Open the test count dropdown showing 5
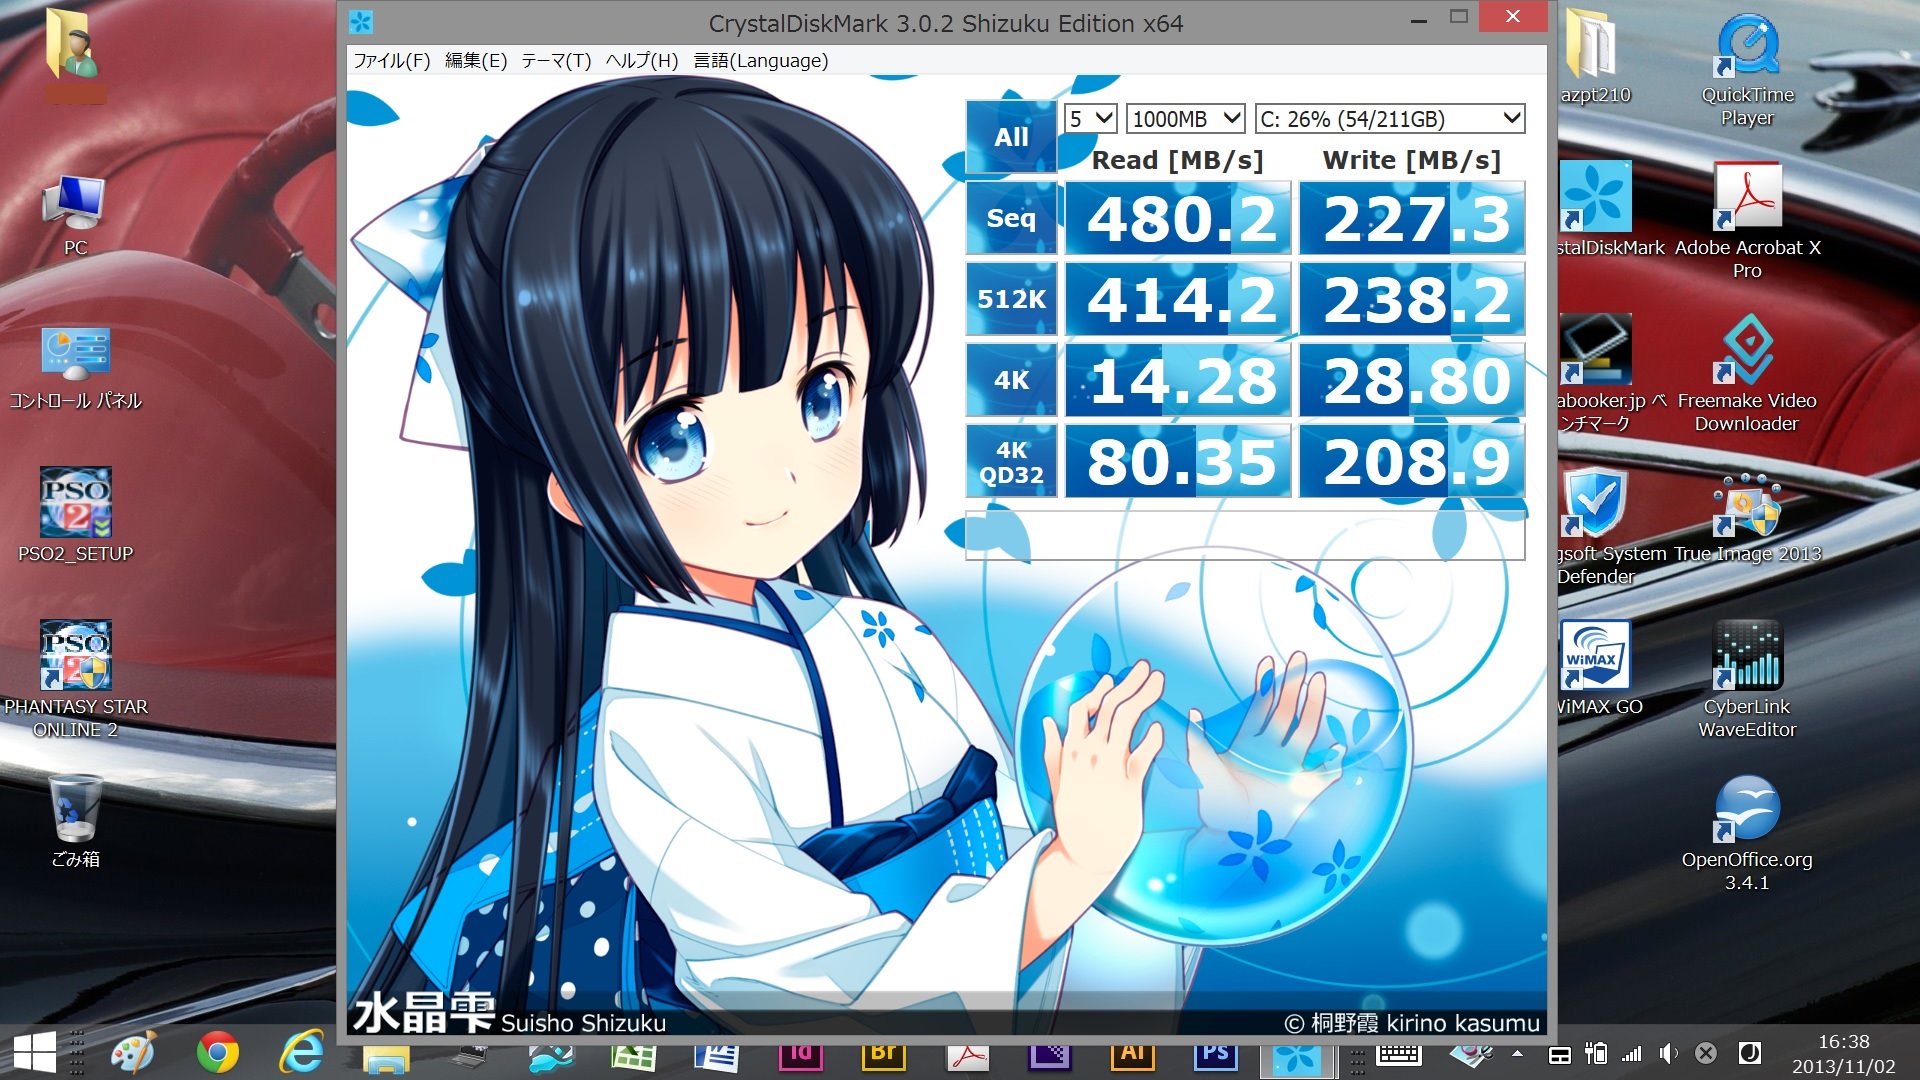Image resolution: width=1920 pixels, height=1080 pixels. point(1090,119)
